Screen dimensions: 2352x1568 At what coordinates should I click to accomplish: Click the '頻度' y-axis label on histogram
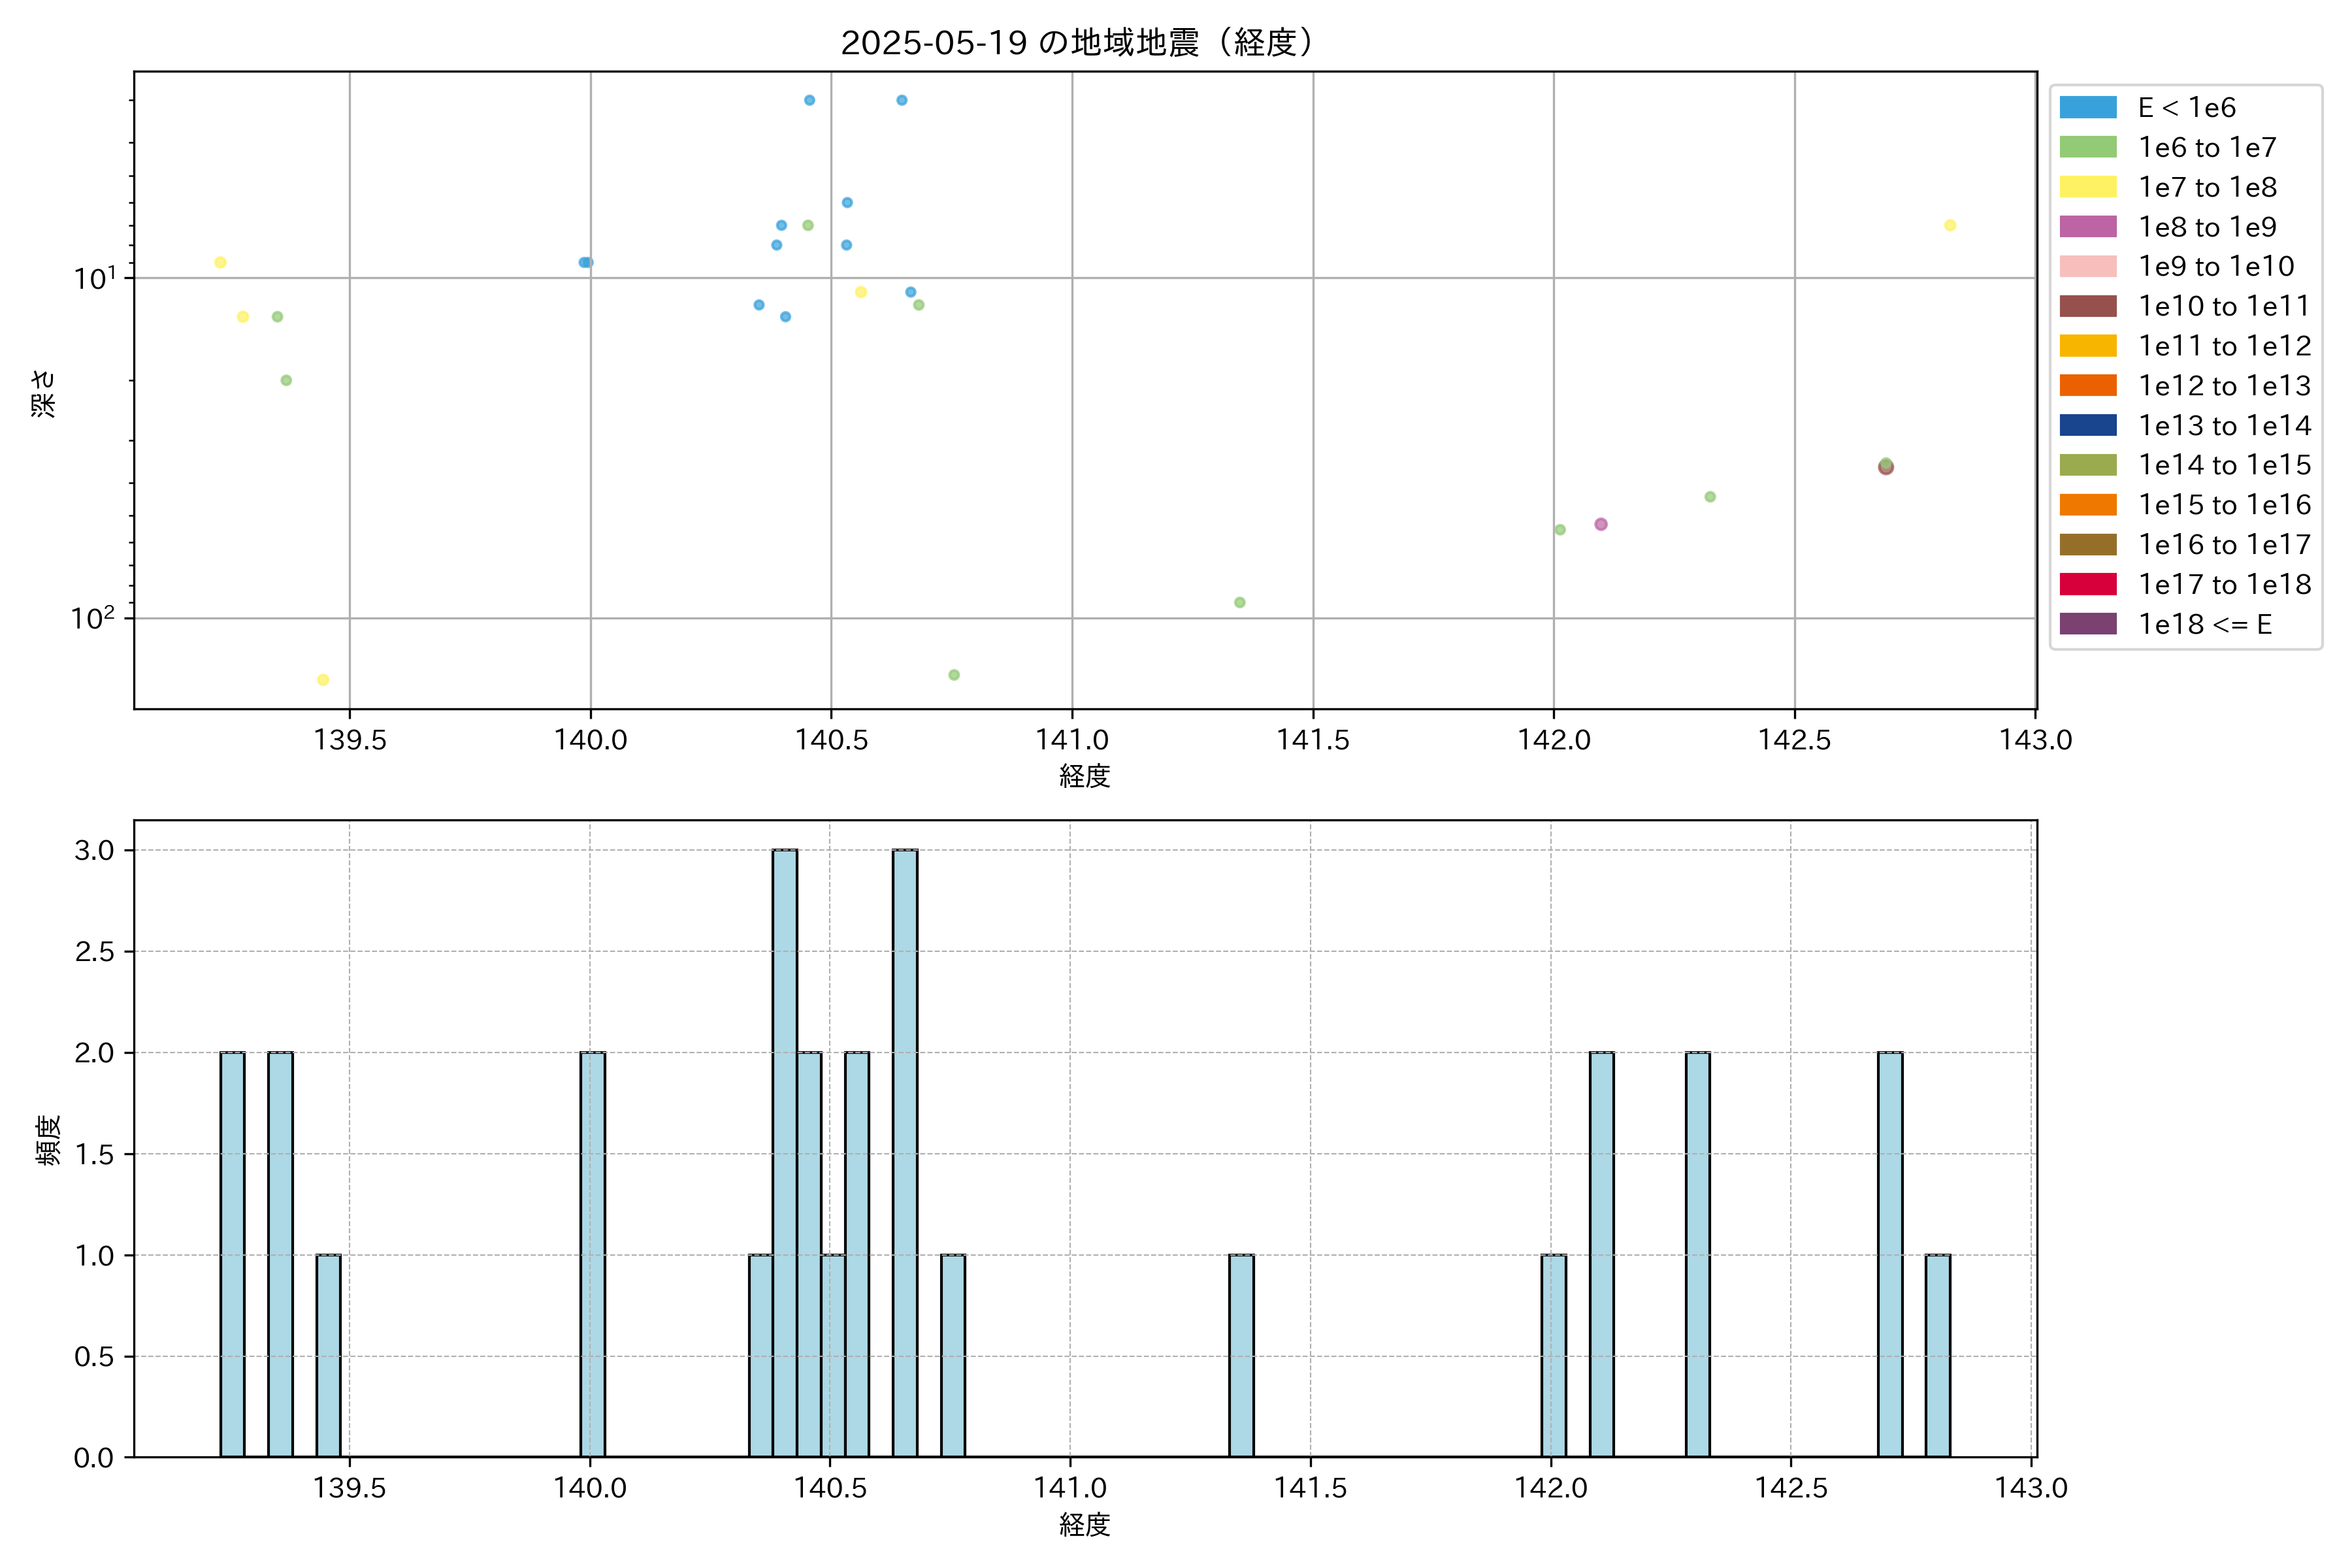click(48, 1140)
